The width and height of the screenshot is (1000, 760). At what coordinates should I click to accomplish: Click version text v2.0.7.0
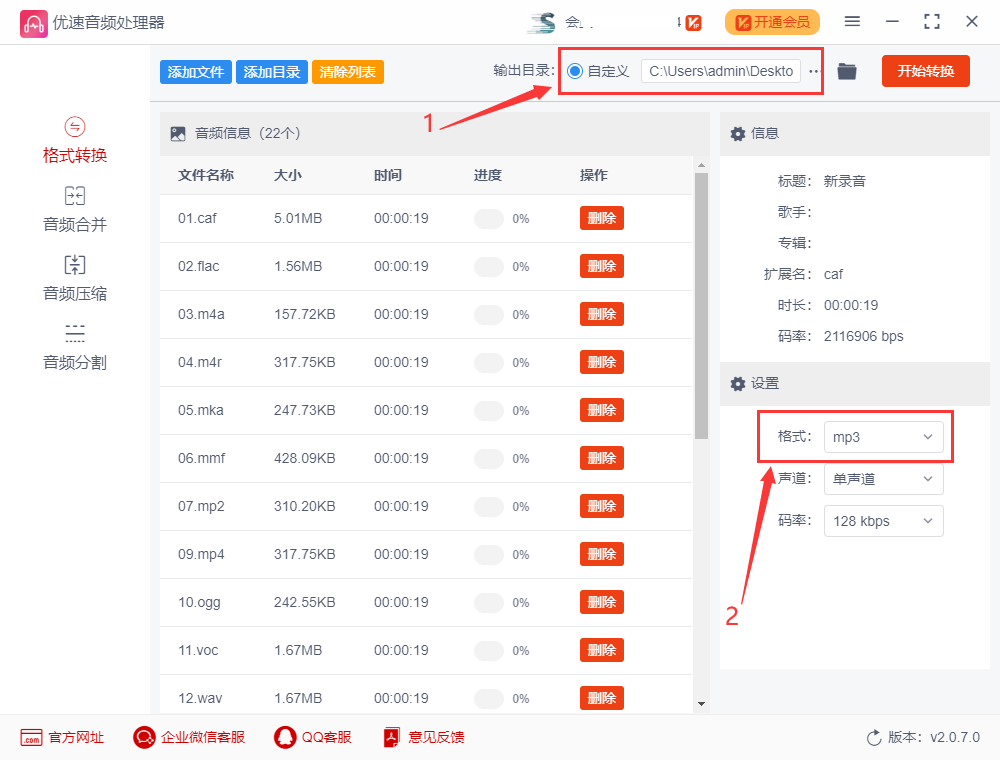pyautogui.click(x=955, y=738)
